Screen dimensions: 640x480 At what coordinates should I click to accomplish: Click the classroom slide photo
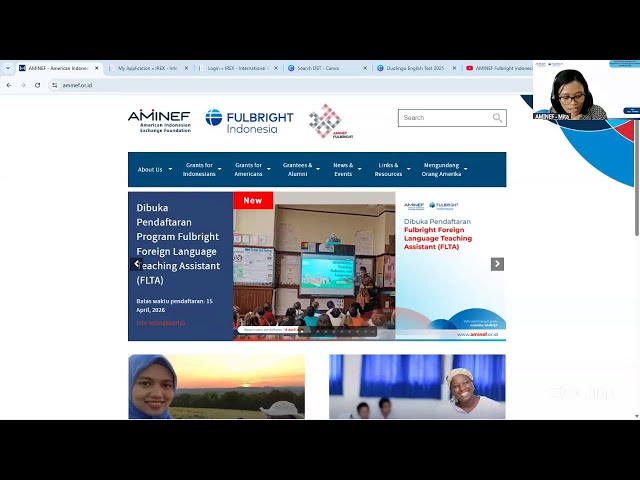(314, 266)
